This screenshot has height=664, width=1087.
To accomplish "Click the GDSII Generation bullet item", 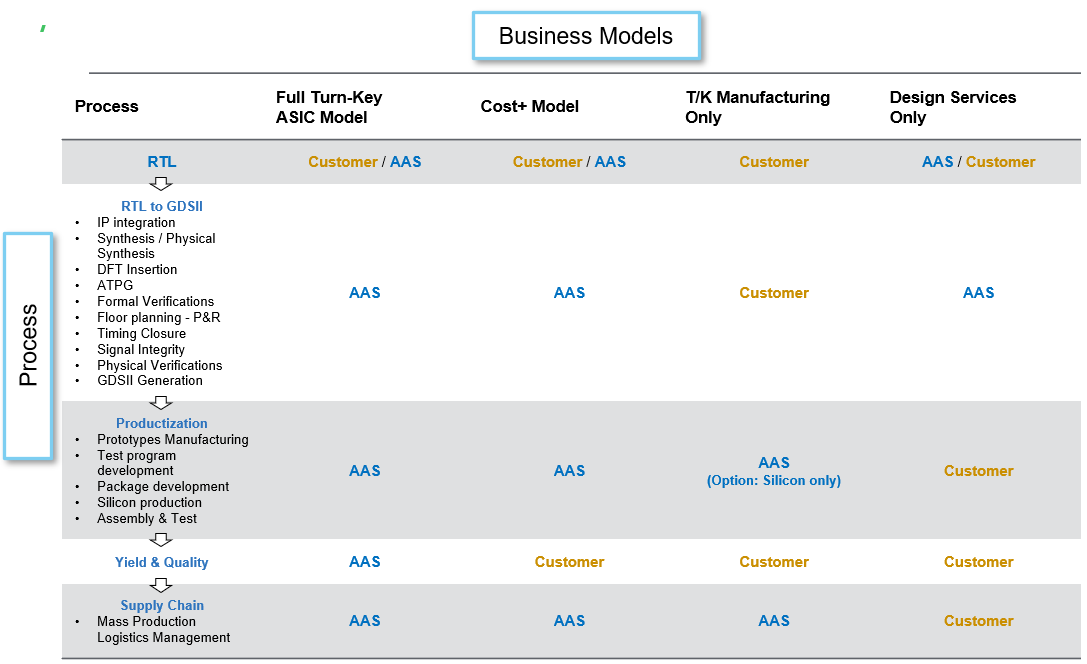I will [149, 380].
